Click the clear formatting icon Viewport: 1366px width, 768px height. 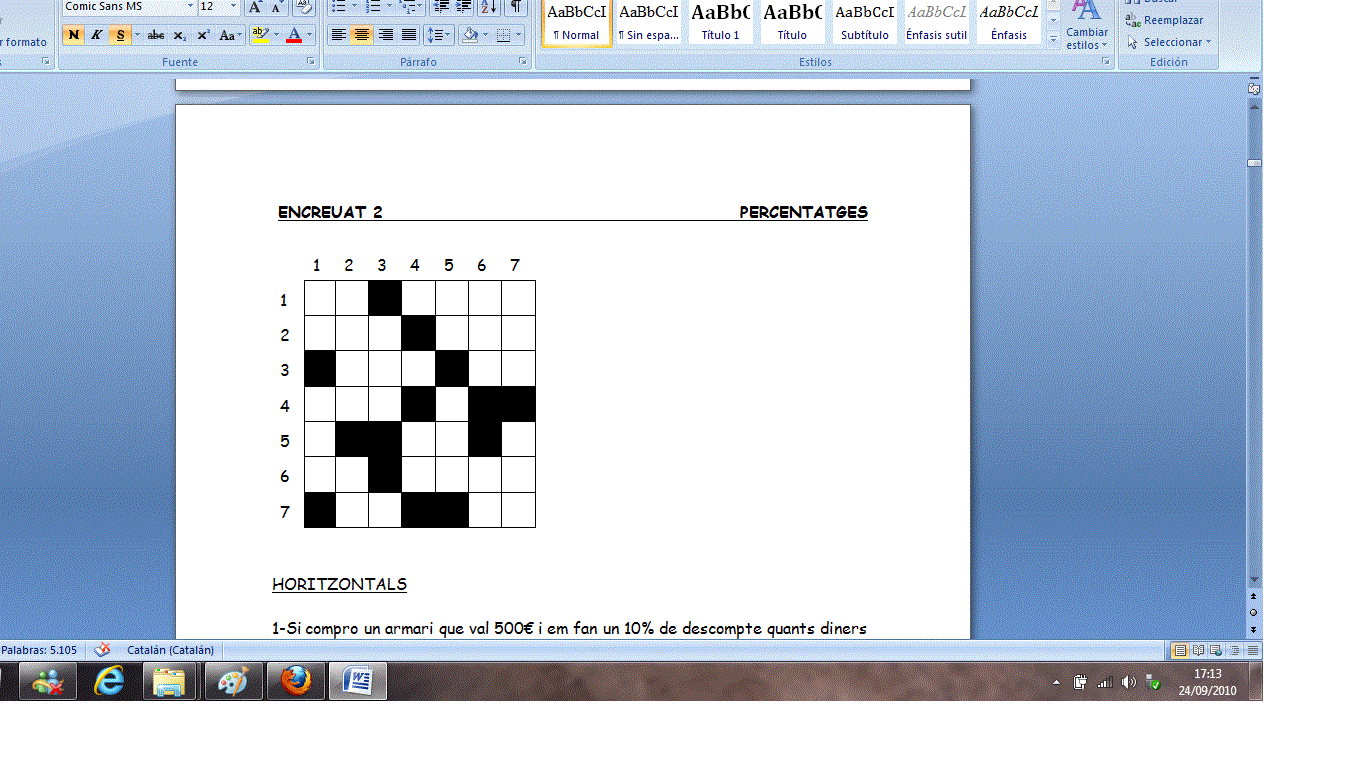[303, 7]
